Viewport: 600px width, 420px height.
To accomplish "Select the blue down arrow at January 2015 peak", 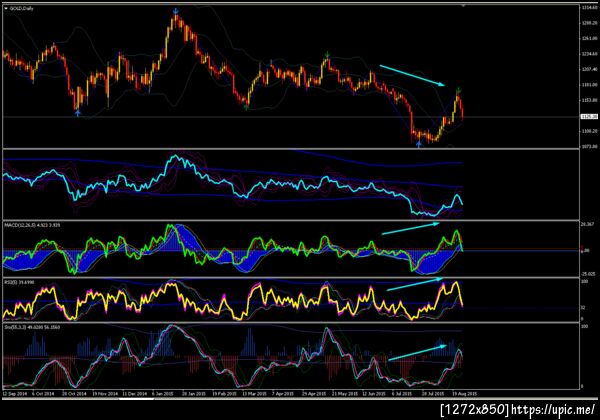I will 175,11.
